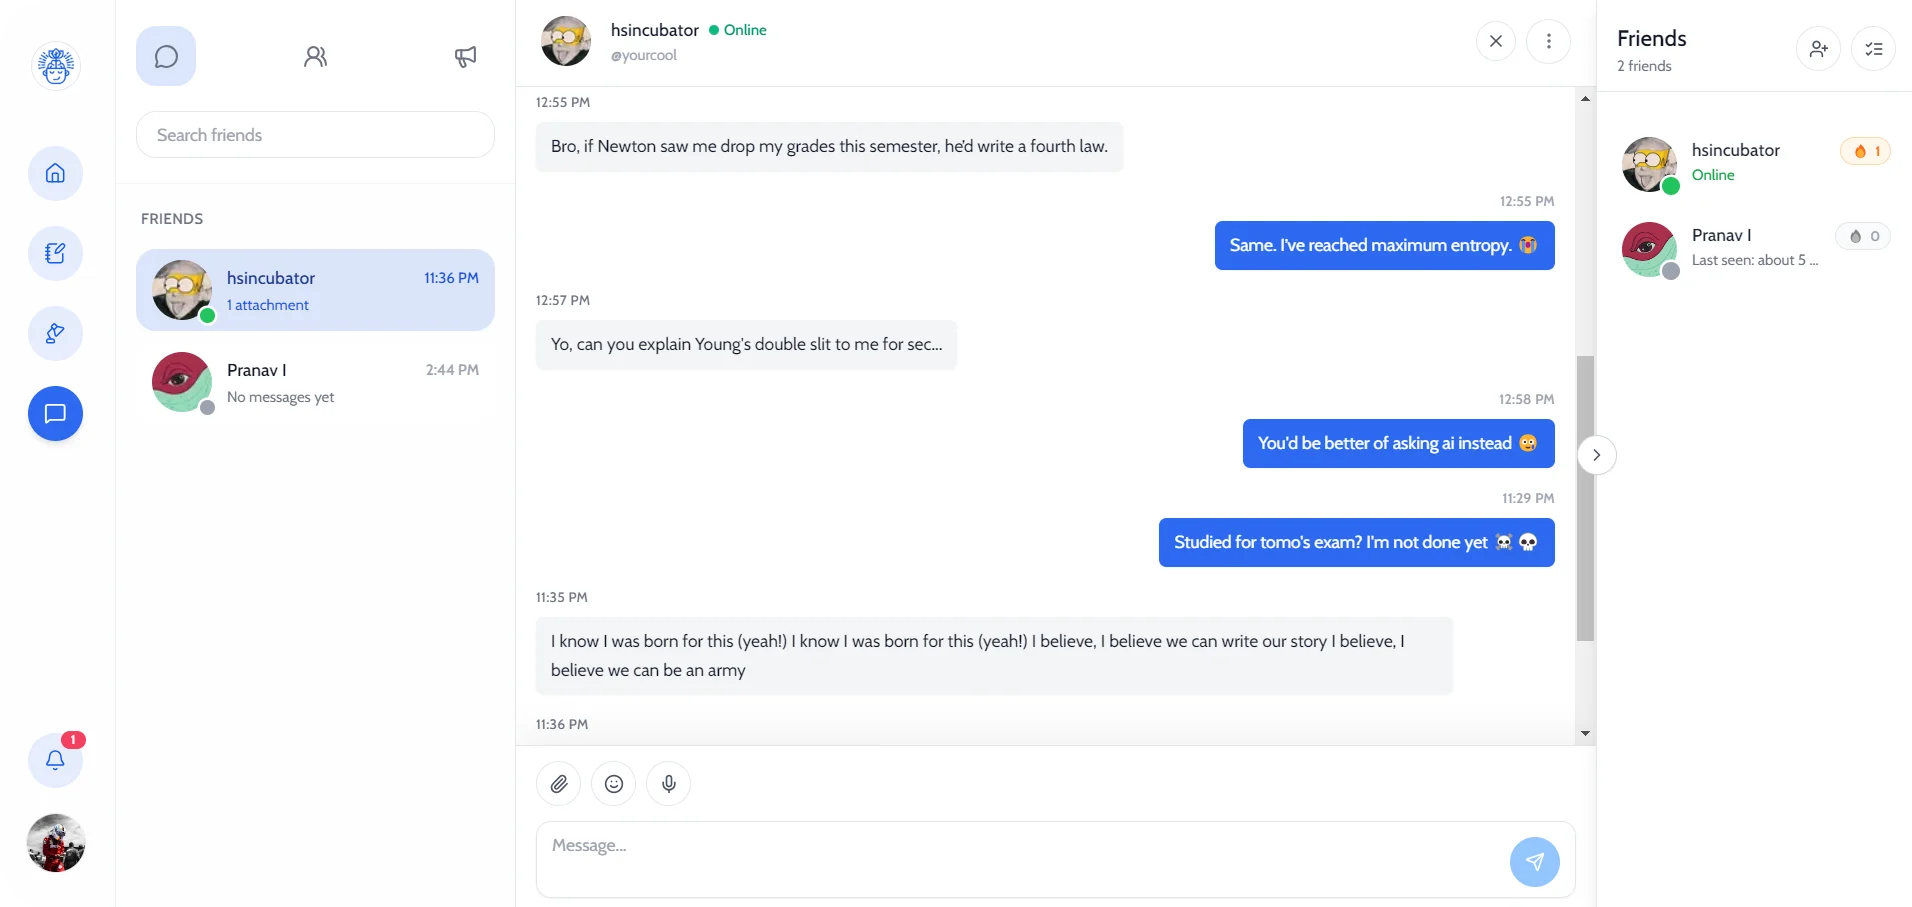Viewport: 1912px width, 907px height.
Task: Switch to the chats tab
Action: tap(166, 56)
